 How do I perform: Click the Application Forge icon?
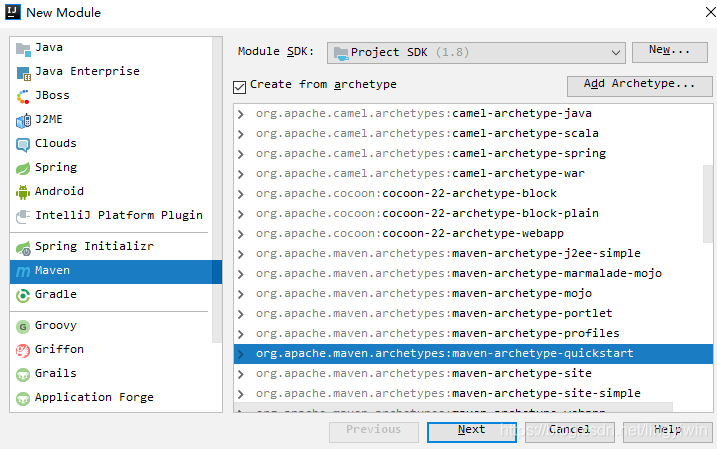(23, 399)
